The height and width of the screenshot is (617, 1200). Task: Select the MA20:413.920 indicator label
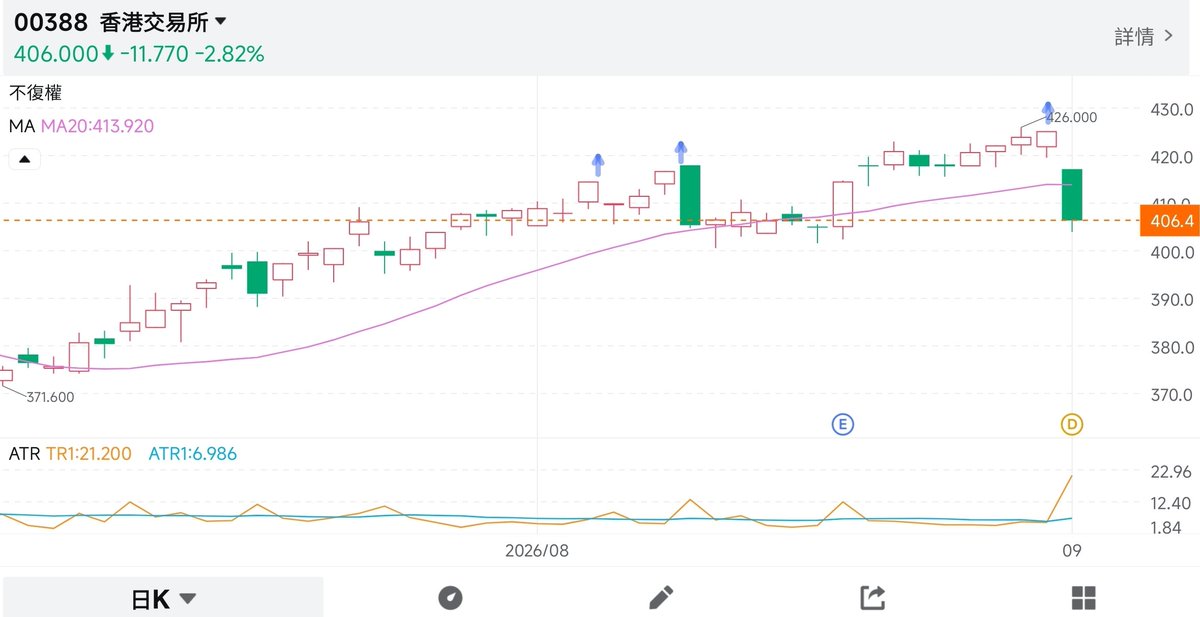(x=97, y=126)
